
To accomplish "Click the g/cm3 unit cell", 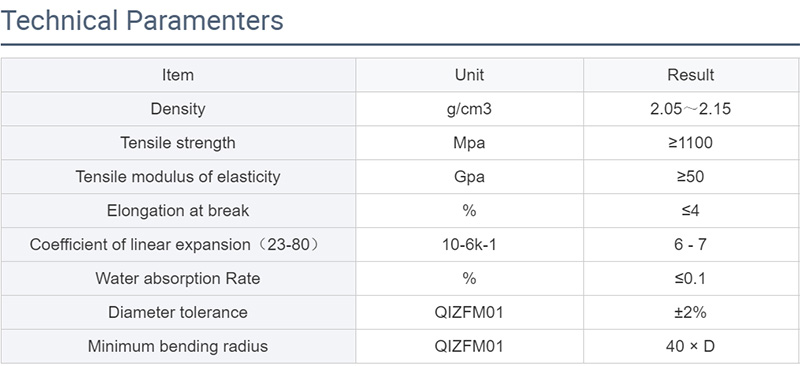I will click(469, 109).
